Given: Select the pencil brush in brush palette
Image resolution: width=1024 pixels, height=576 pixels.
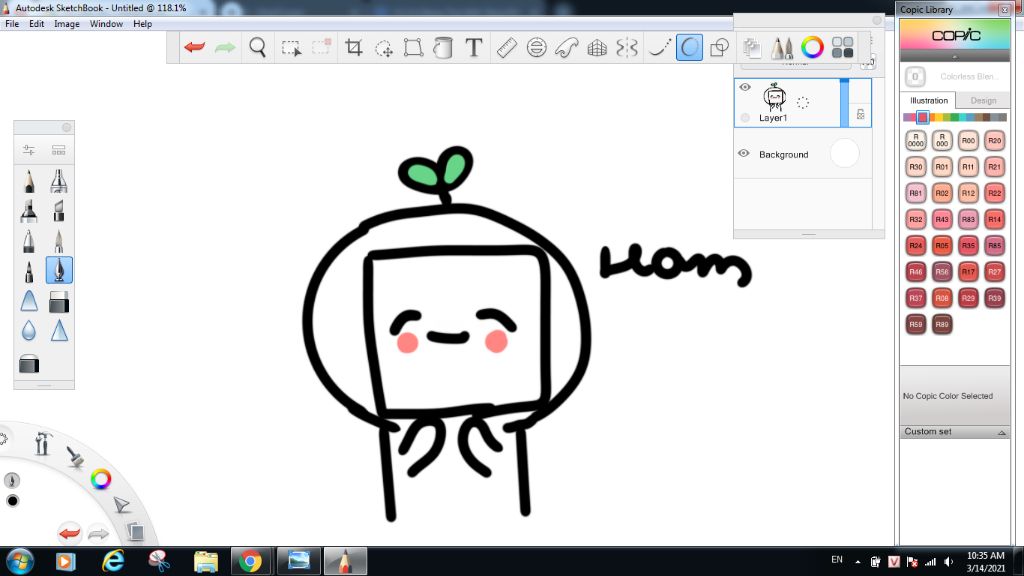Looking at the screenshot, I should 29,181.
